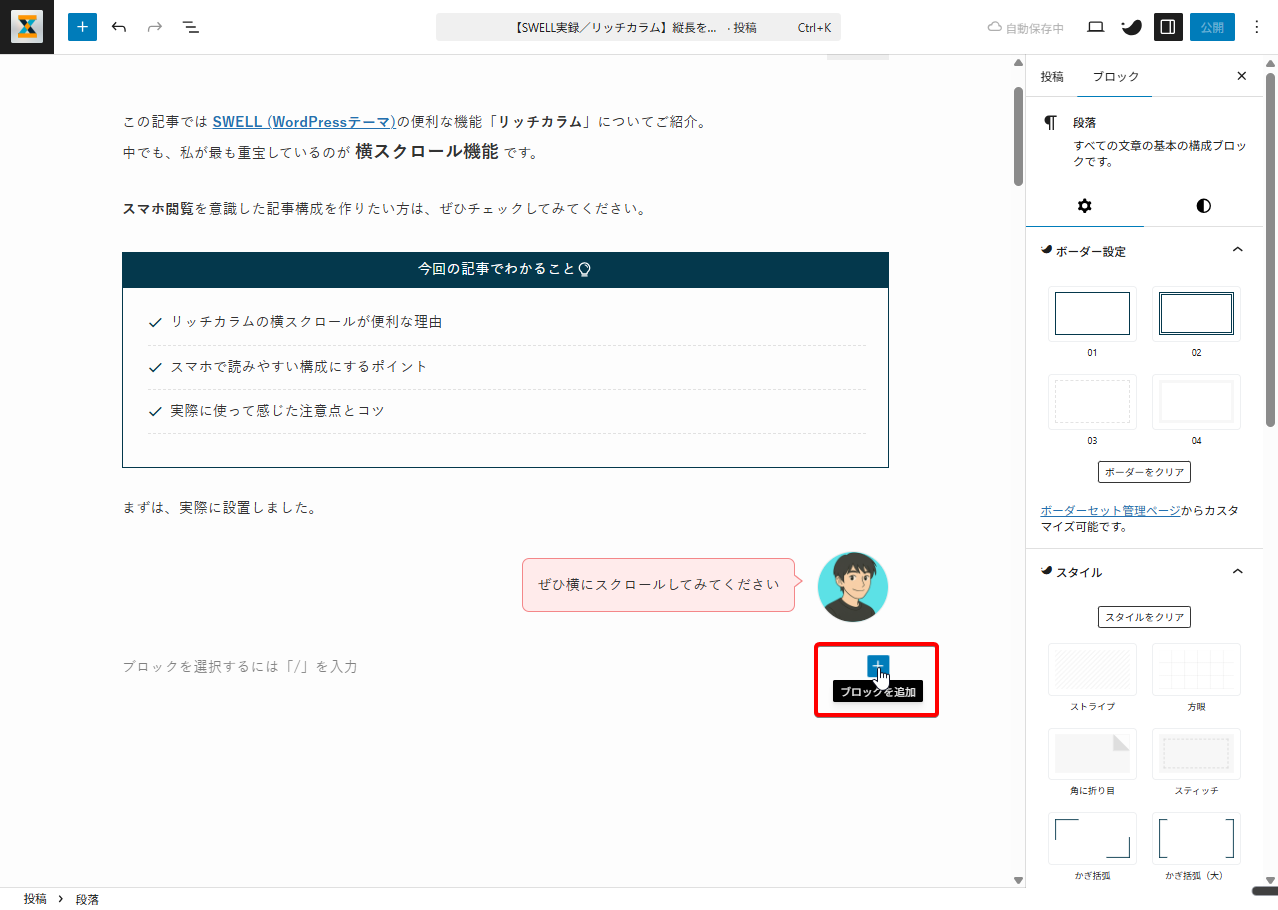This screenshot has width=1278, height=910.
Task: Open the ボーダーセット管理ページ link
Action: (1110, 510)
